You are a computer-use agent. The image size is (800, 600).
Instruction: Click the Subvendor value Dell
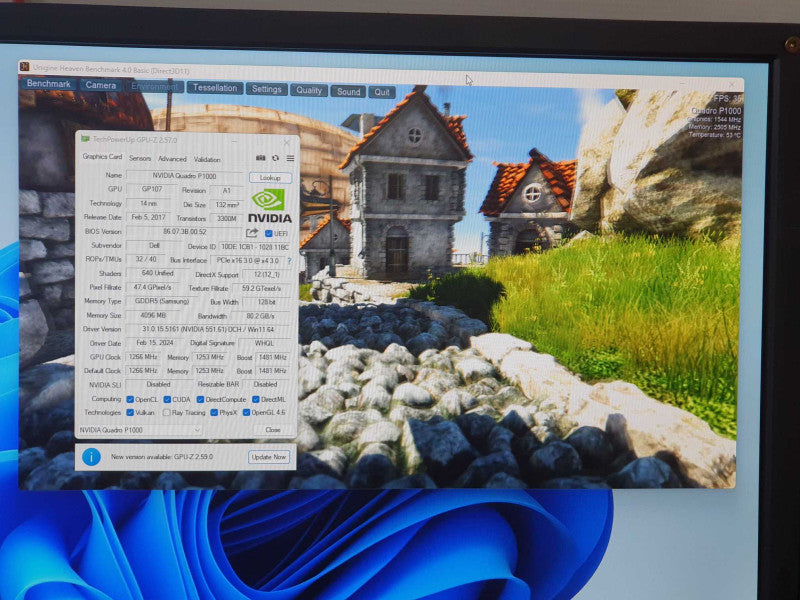click(x=154, y=245)
